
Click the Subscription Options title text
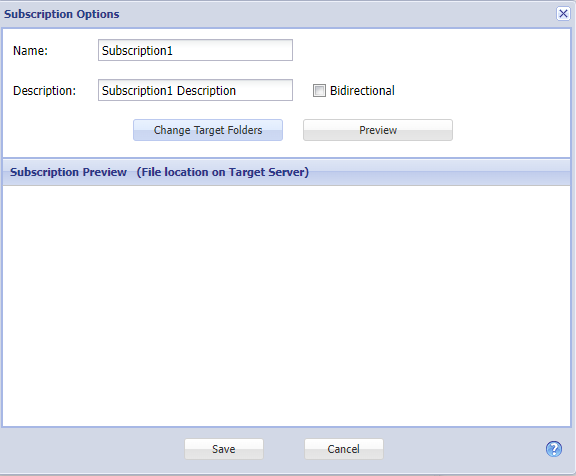(x=62, y=14)
